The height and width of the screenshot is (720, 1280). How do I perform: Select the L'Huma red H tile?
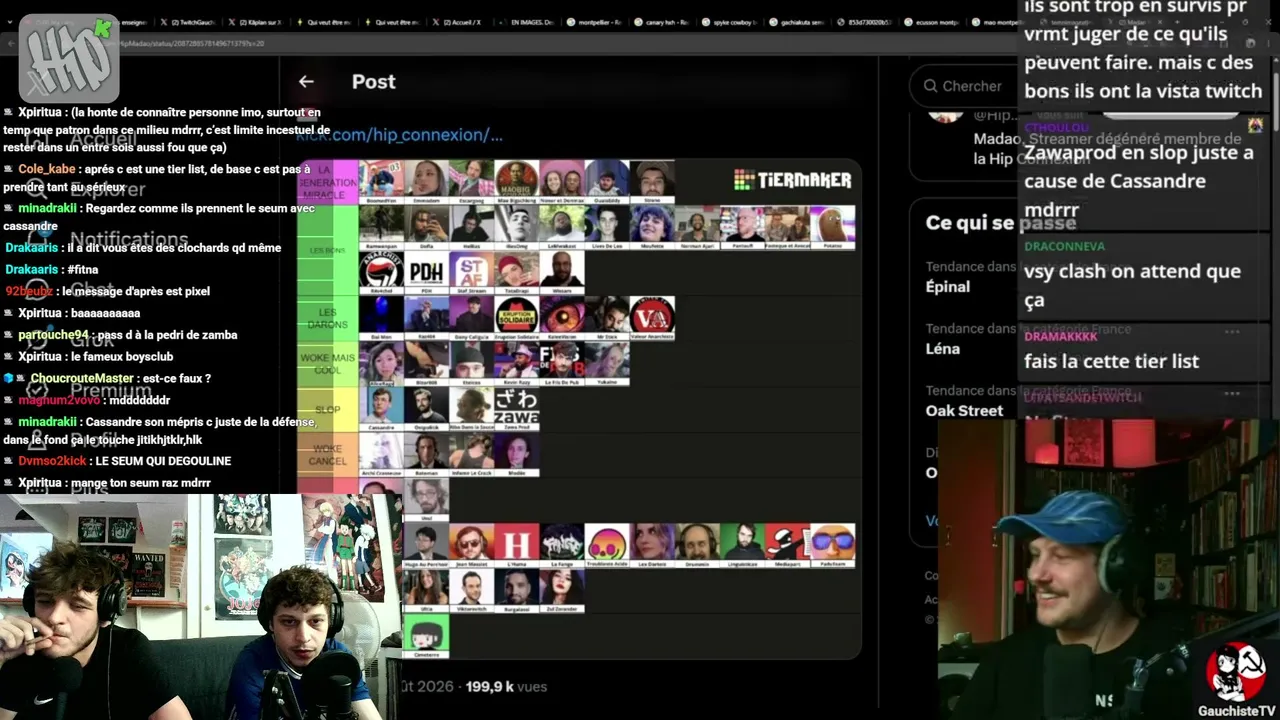pos(516,545)
